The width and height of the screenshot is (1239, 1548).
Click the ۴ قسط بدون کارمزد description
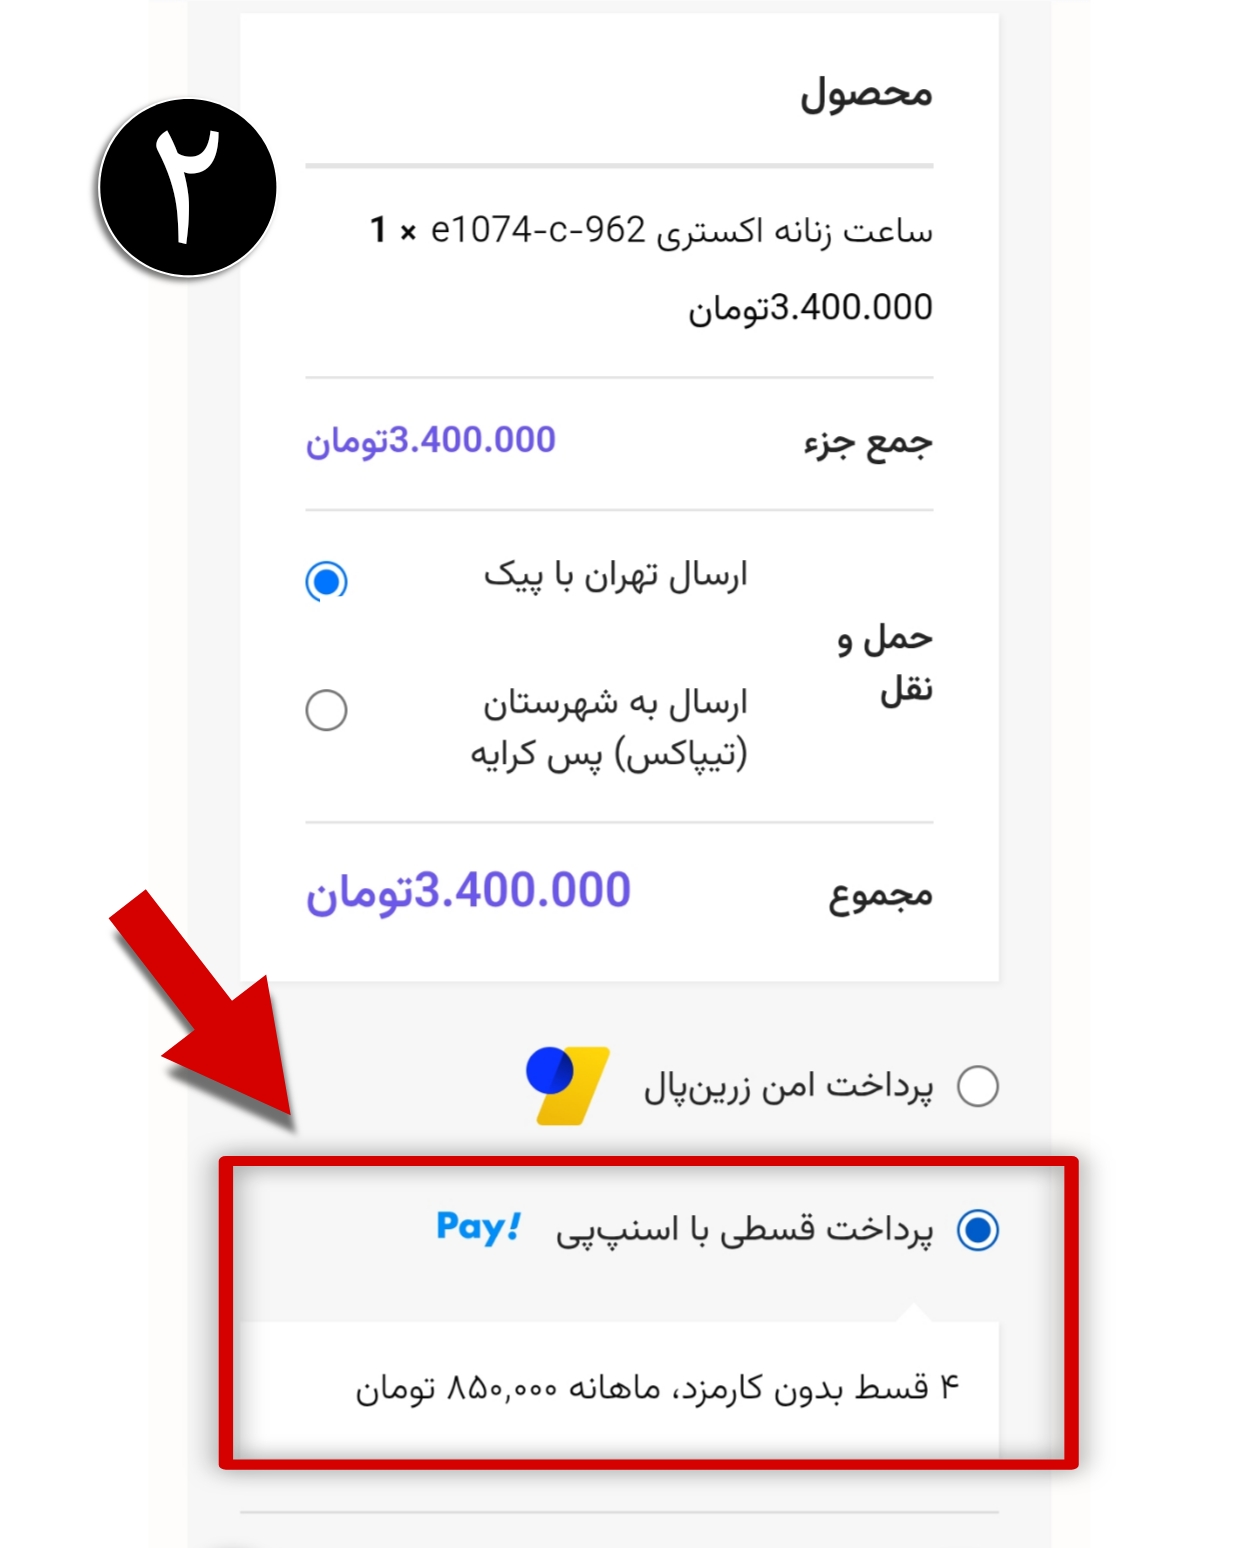(657, 1388)
